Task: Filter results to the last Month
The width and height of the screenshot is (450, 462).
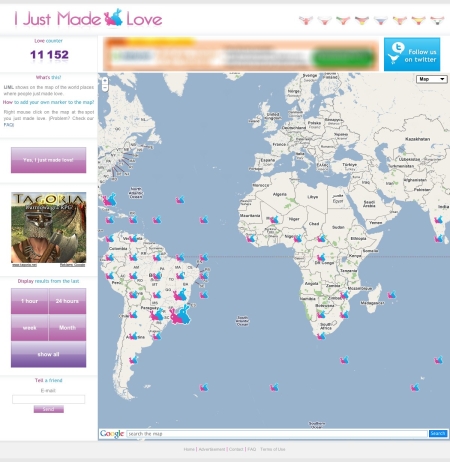Action: pos(67,328)
